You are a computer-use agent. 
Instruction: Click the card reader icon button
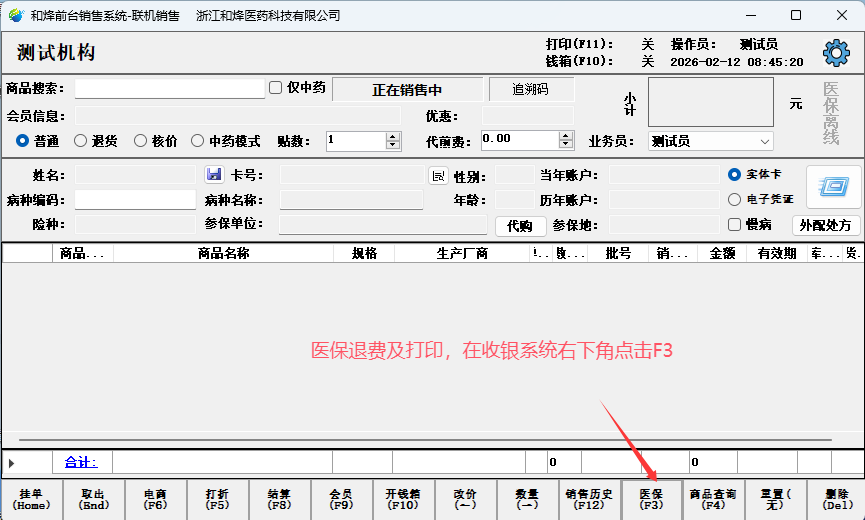(x=833, y=187)
